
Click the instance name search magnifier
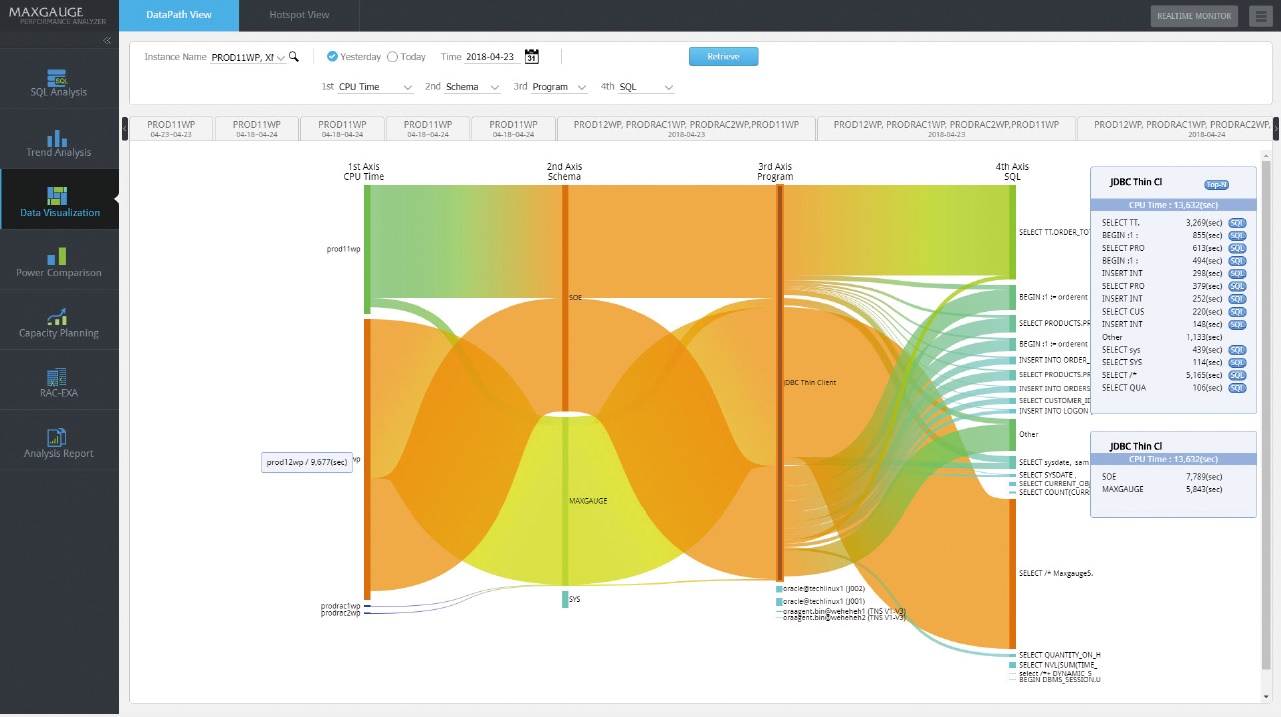[294, 57]
